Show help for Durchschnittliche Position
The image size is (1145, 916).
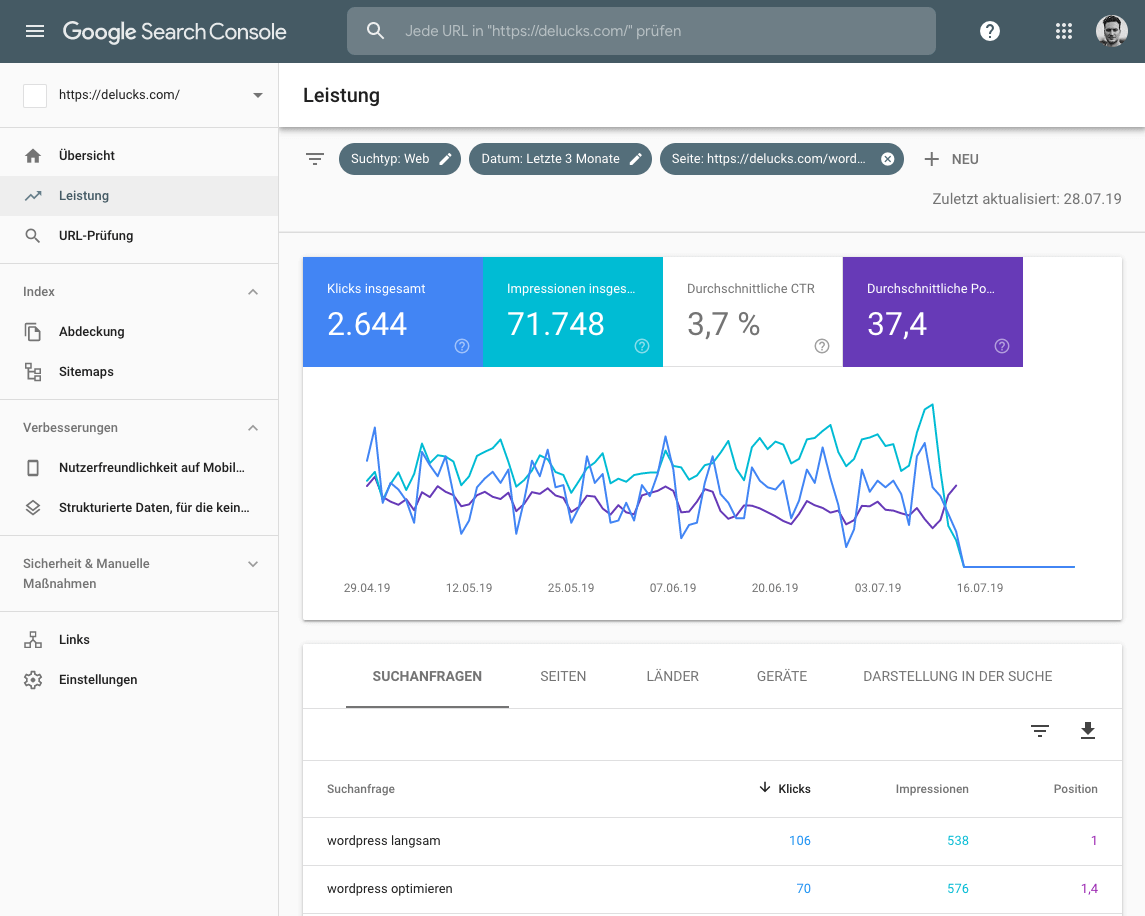(1002, 346)
